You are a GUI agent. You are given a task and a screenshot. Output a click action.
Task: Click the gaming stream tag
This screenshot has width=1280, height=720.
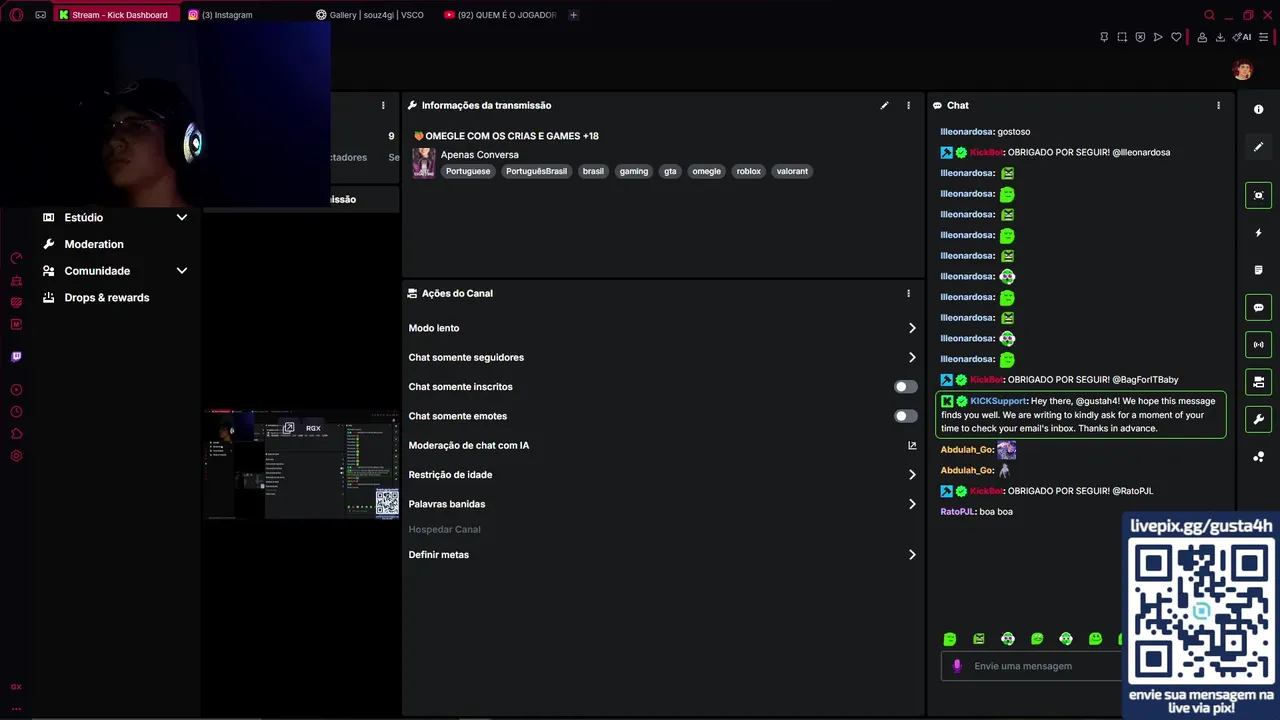tap(634, 171)
